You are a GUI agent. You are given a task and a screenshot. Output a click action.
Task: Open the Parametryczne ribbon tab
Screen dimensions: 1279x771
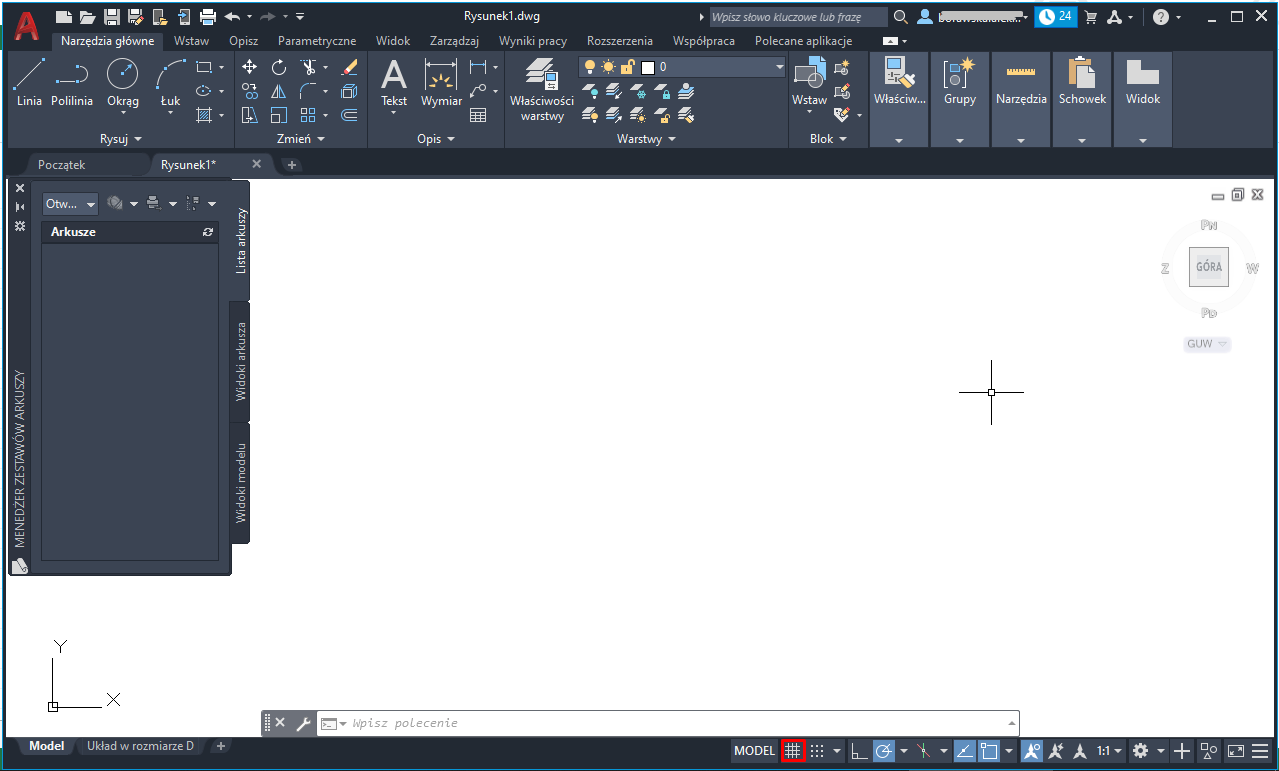(317, 41)
